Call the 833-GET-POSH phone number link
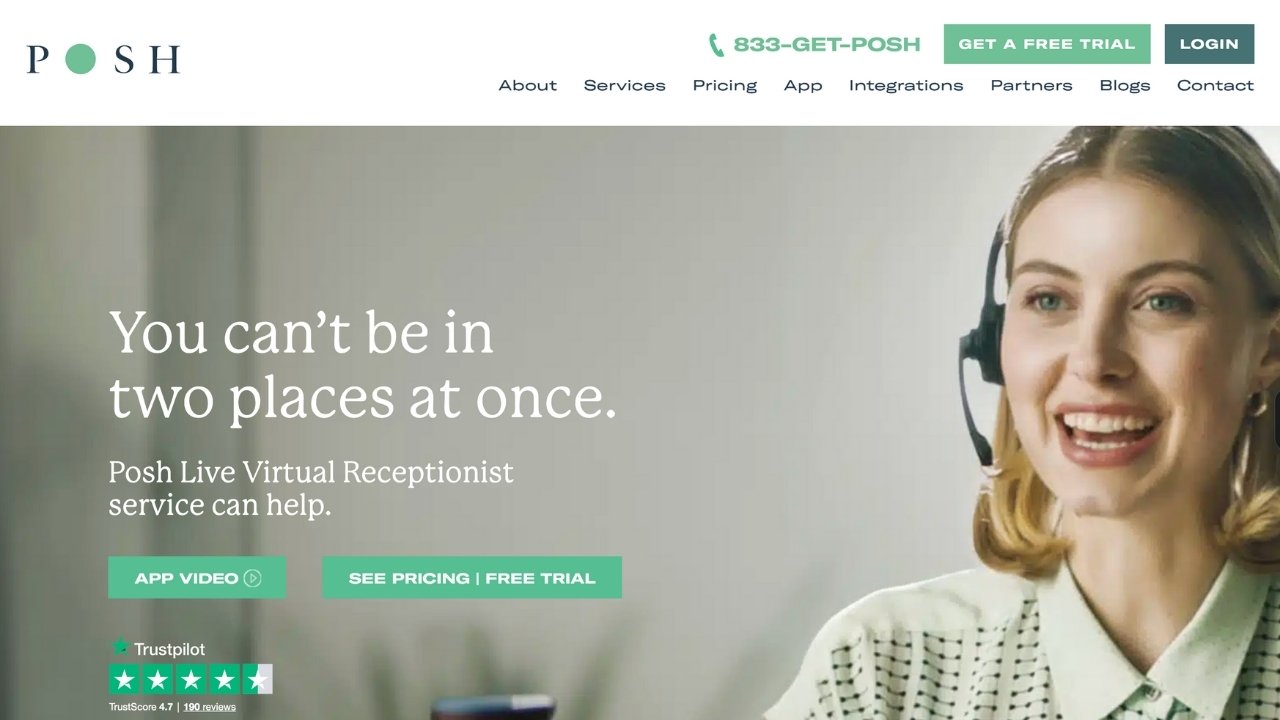Image resolution: width=1280 pixels, height=720 pixels. pos(826,44)
